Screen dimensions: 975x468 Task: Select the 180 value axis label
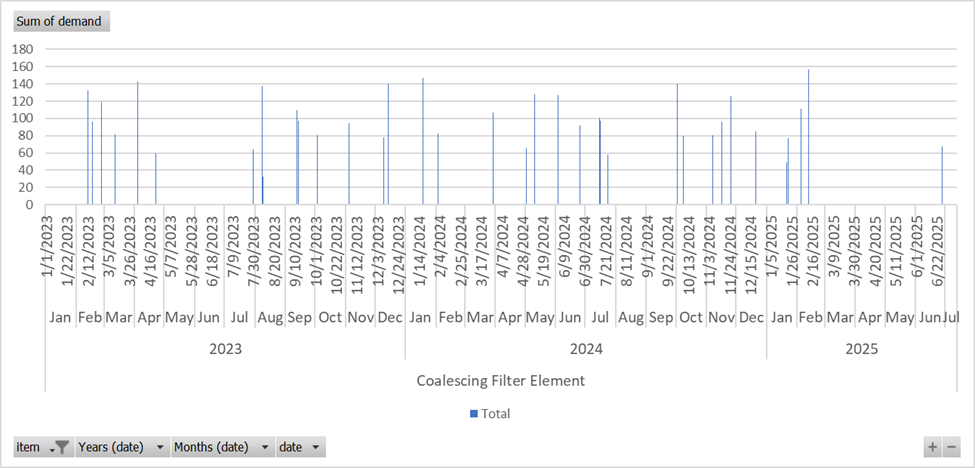[24, 49]
